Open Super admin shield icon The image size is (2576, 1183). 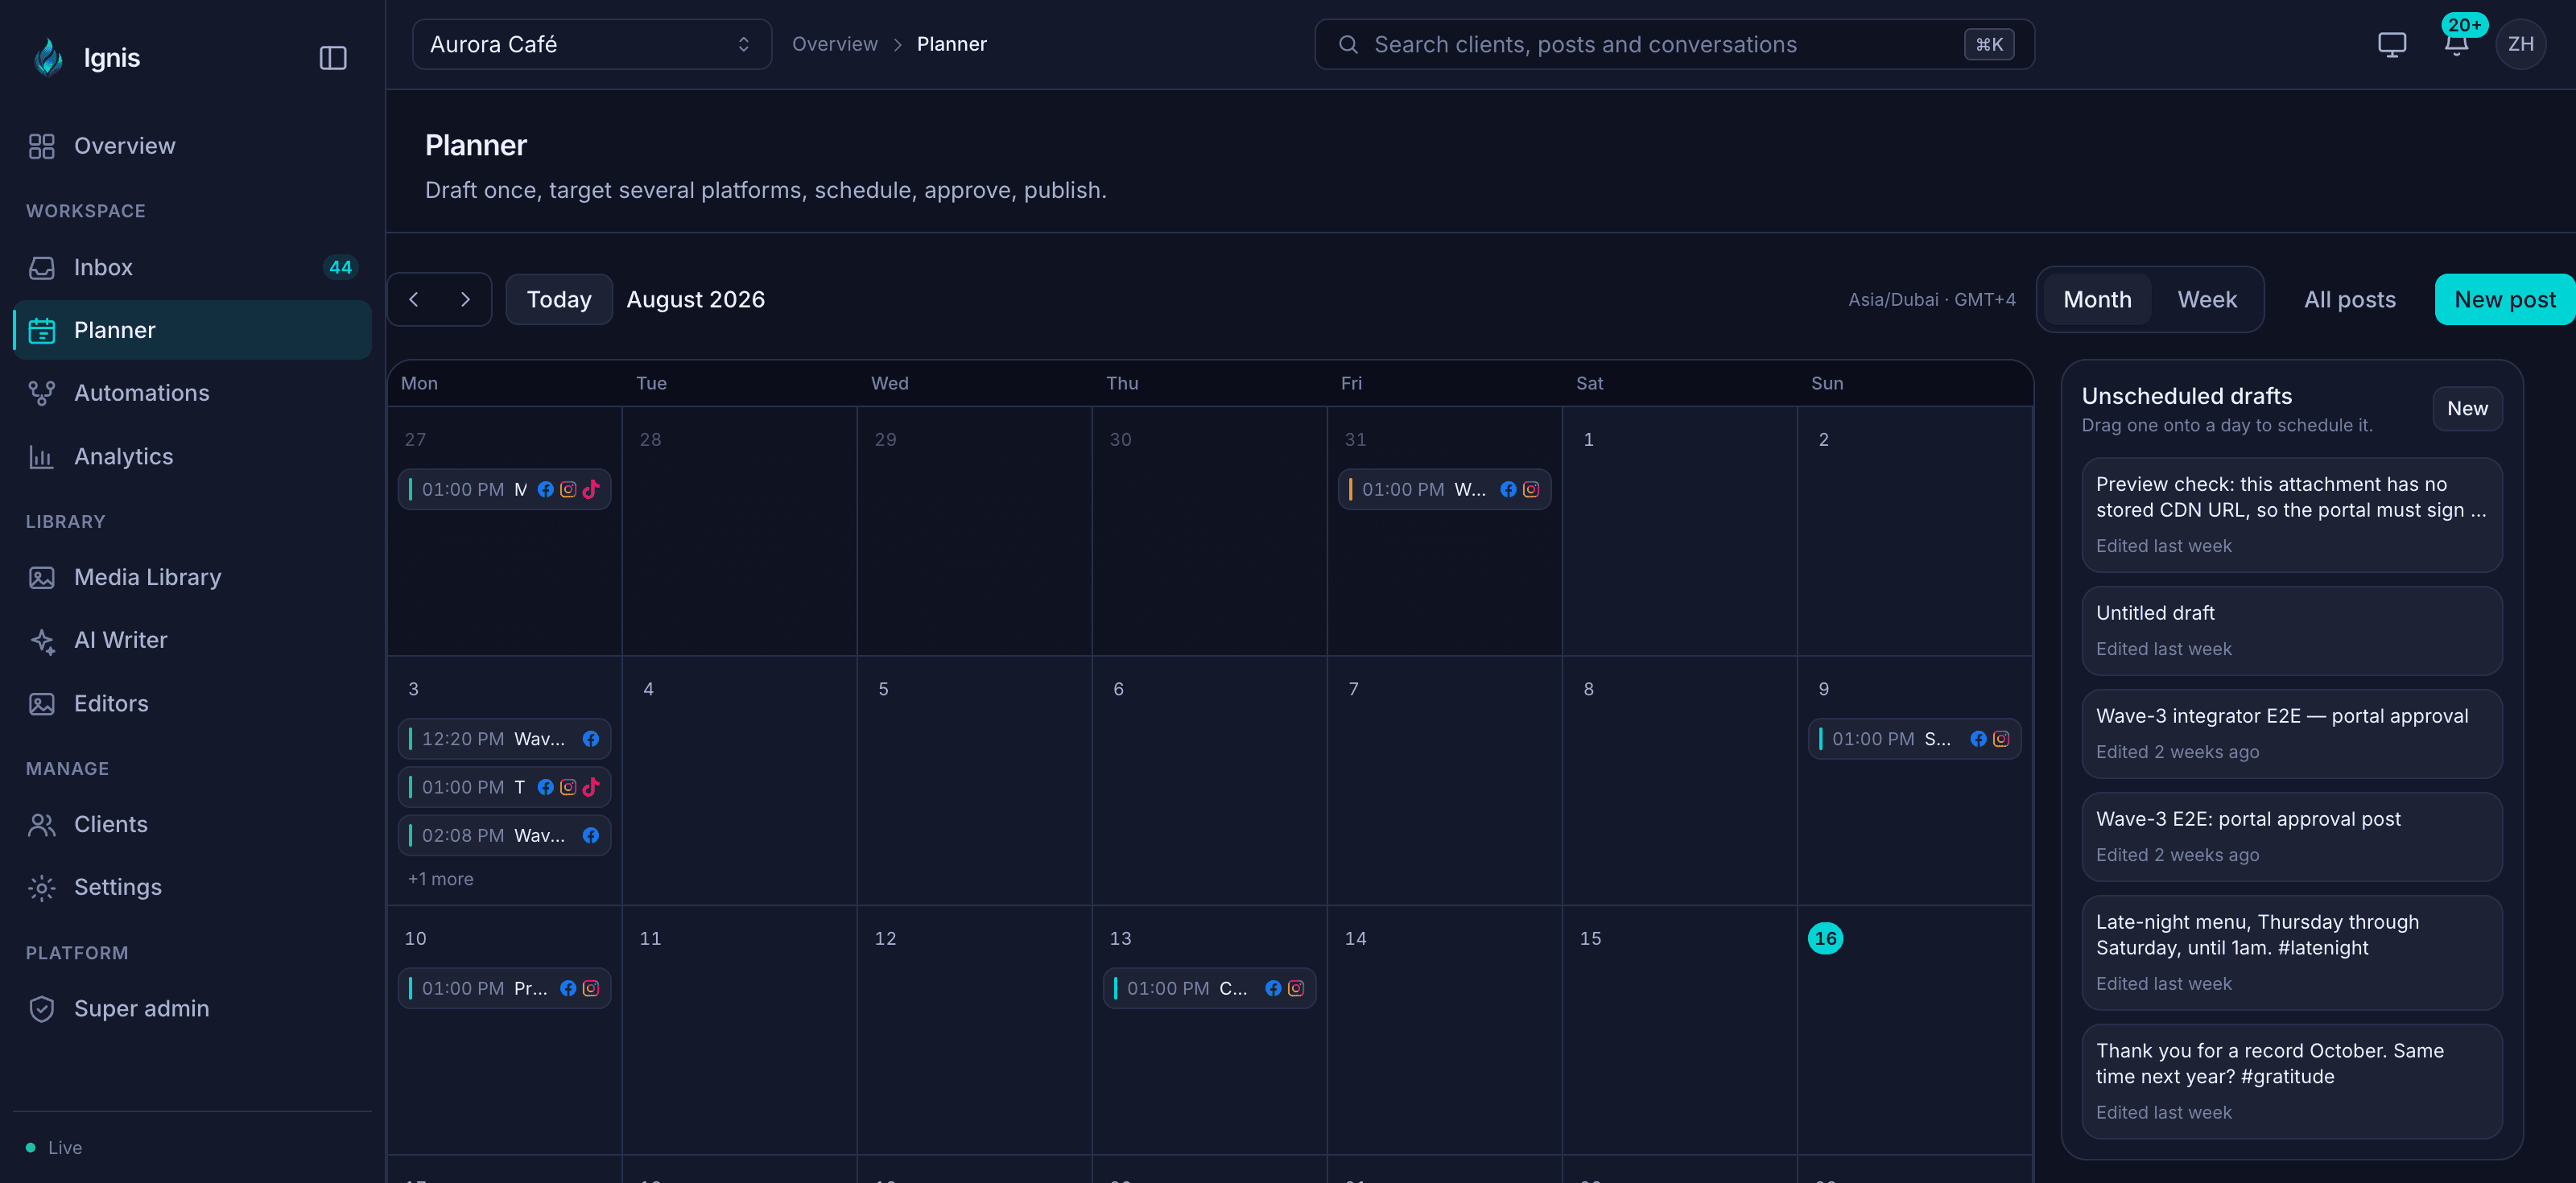point(41,1009)
